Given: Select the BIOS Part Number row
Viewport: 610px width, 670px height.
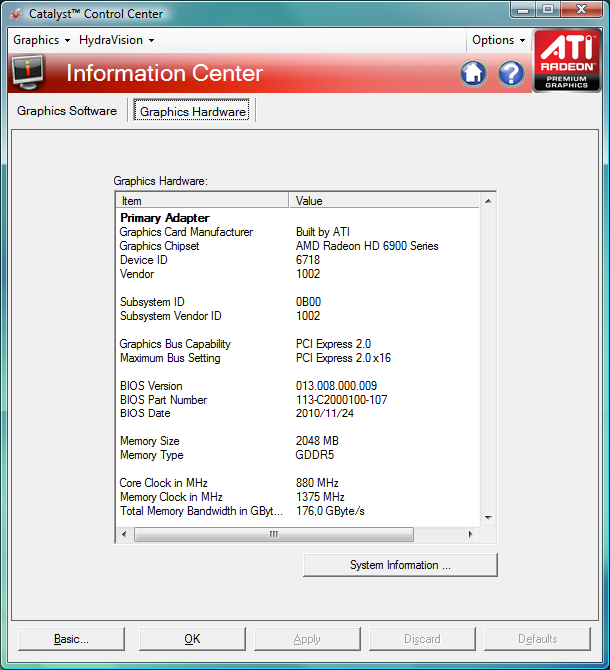Looking at the screenshot, I should [298, 400].
